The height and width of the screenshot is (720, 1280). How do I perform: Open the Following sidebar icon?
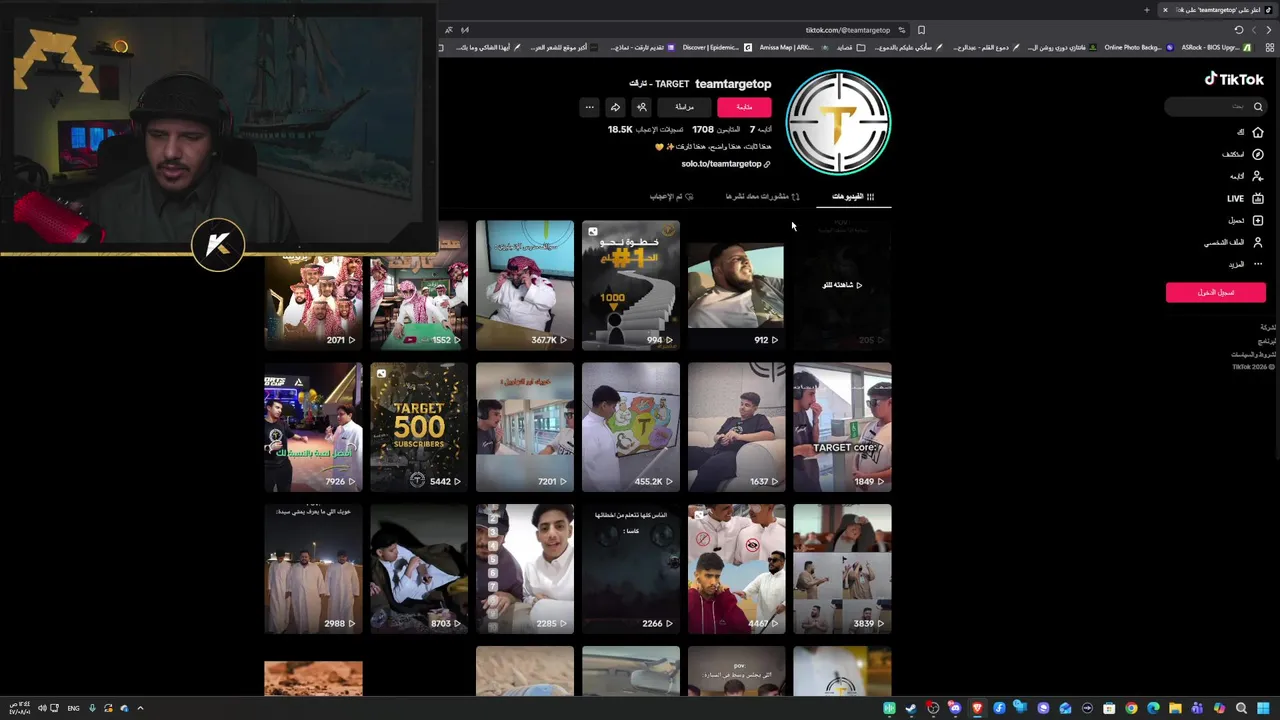[1257, 176]
